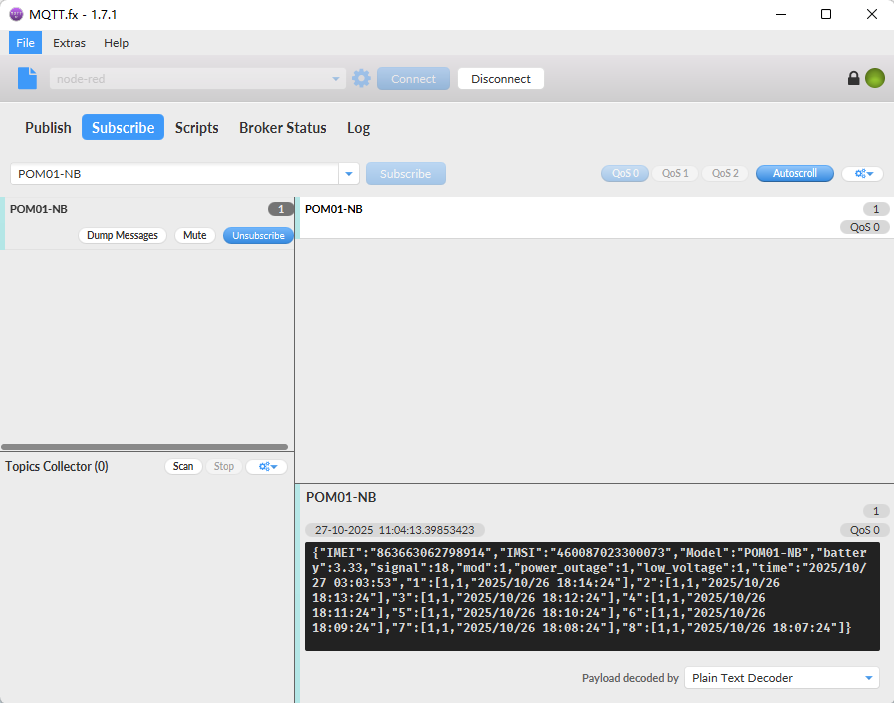Click the message count badge on POM01-NB subscription
This screenshot has height=703, width=894.
pos(281,209)
